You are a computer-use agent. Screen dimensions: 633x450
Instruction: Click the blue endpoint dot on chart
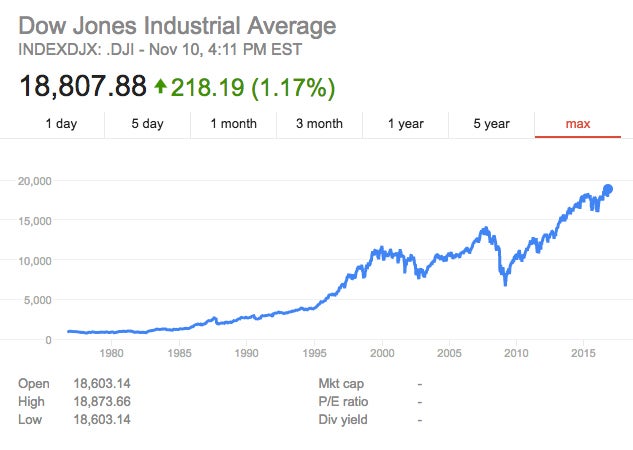607,190
